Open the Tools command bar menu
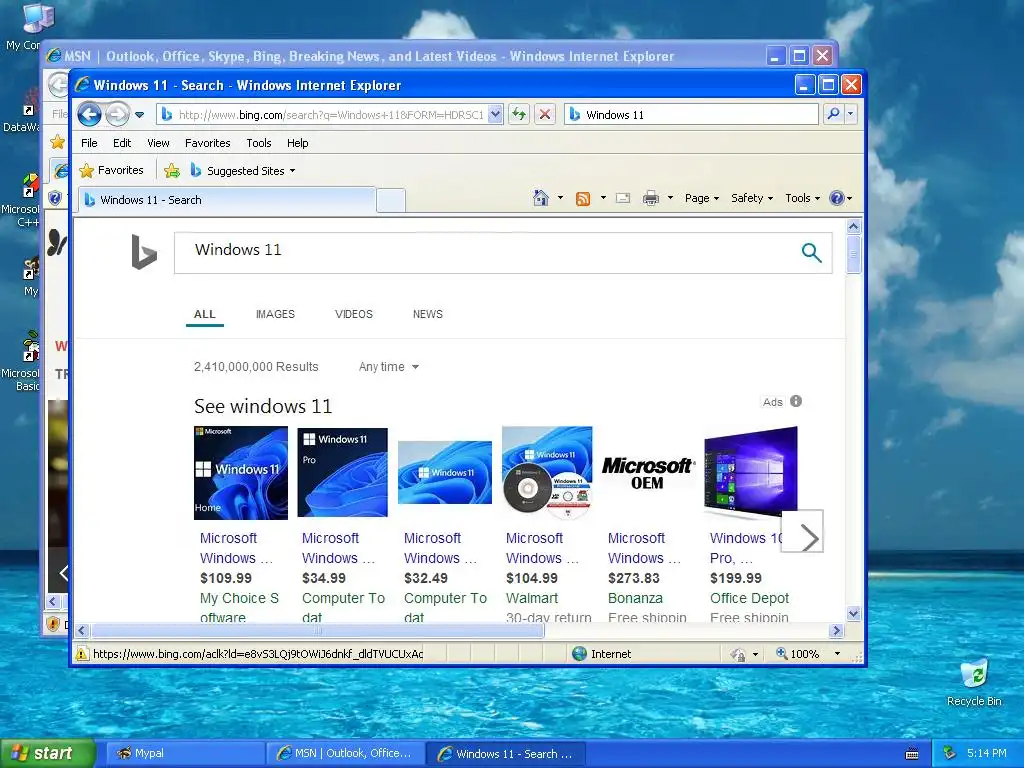The width and height of the screenshot is (1024, 768). pyautogui.click(x=803, y=198)
